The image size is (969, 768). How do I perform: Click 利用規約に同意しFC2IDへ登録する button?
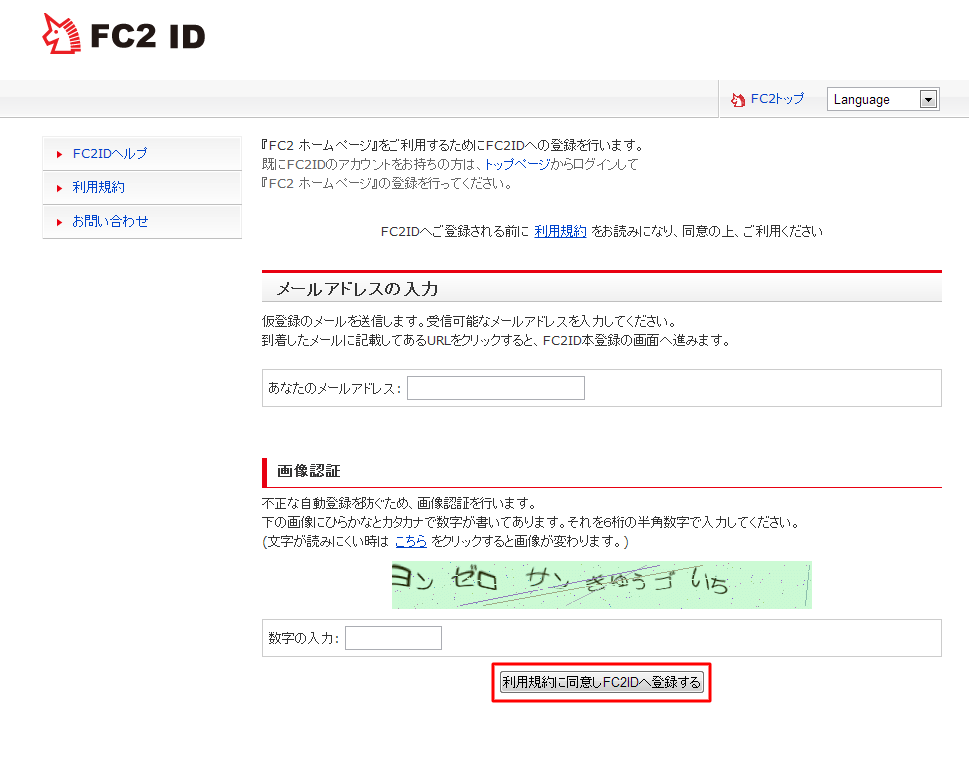click(601, 682)
